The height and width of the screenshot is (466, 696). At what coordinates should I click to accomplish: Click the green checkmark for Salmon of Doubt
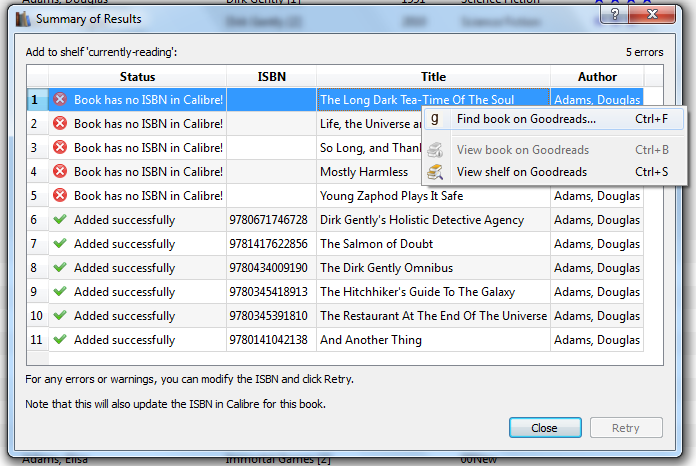(60, 243)
